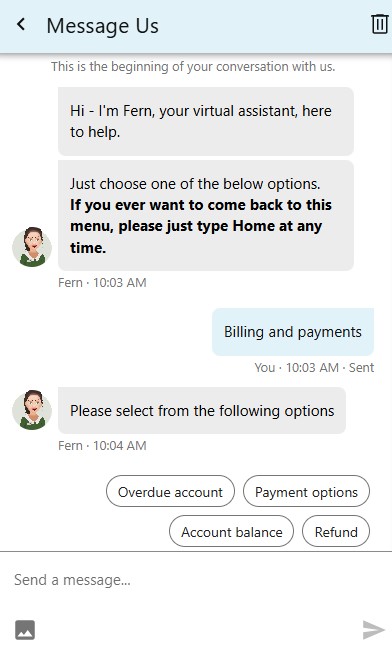Tap the Refund quick reply
Viewport: 392px width, 649px height.
point(336,531)
